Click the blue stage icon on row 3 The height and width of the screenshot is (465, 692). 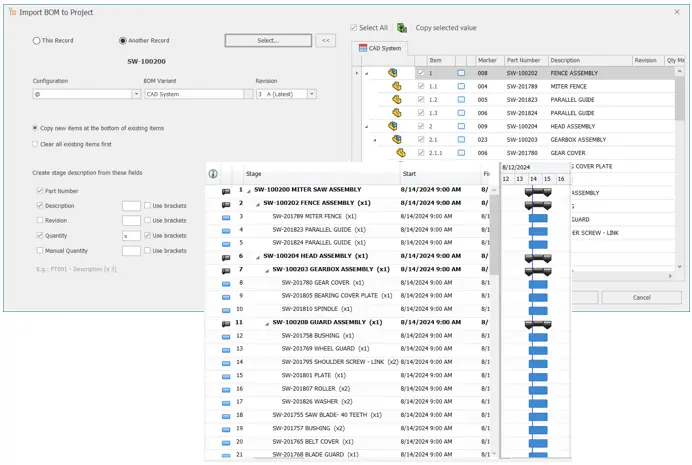[226, 217]
